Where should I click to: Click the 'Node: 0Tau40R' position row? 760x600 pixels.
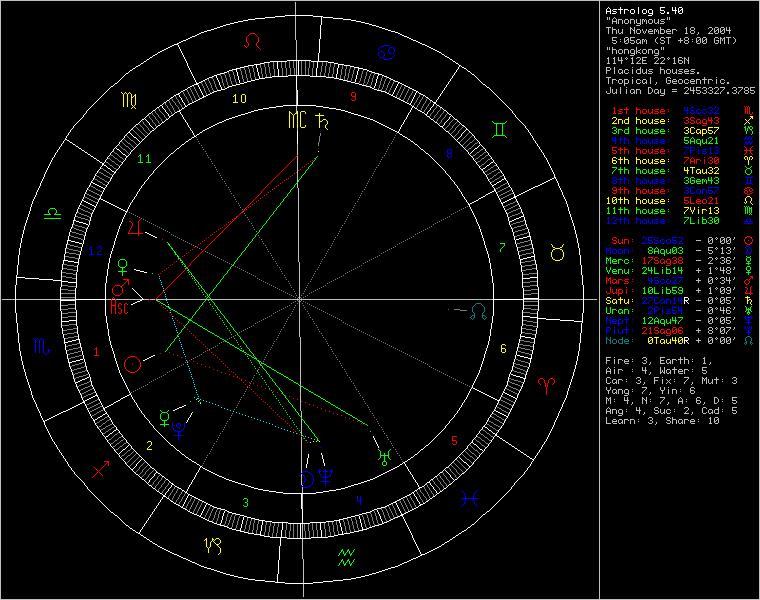click(x=680, y=341)
